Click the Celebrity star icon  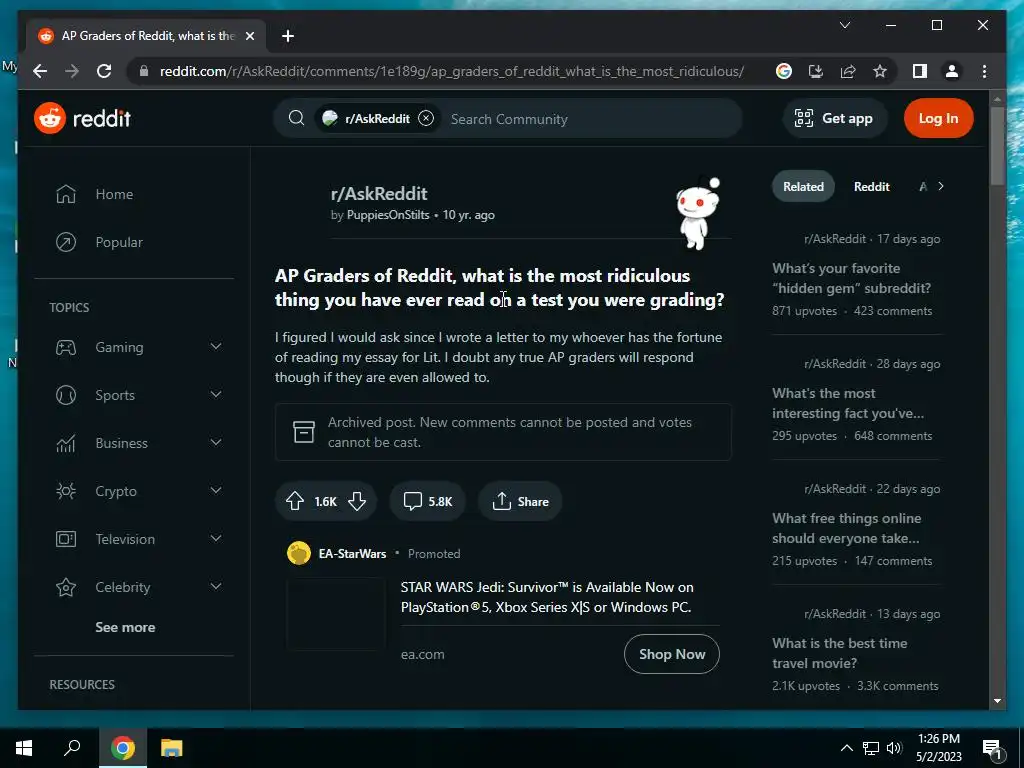click(x=66, y=587)
